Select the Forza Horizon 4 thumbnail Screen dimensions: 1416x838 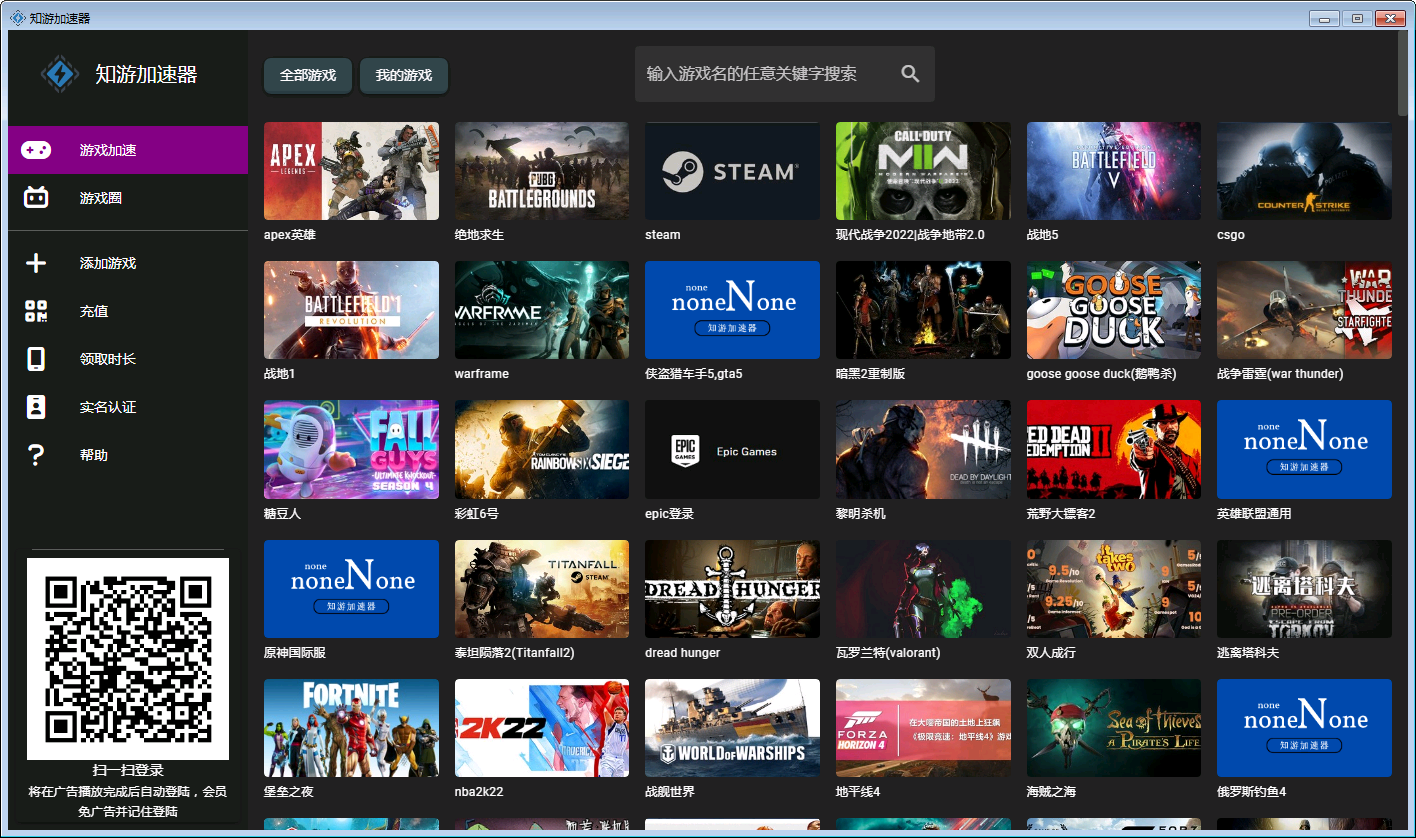(x=923, y=728)
